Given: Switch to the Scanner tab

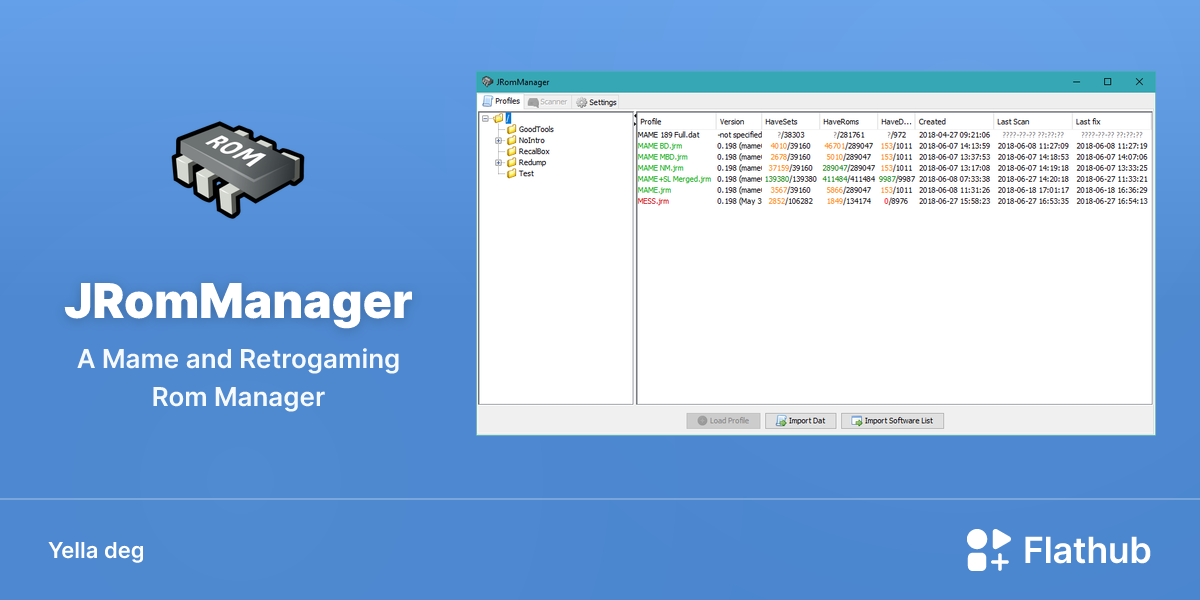Looking at the screenshot, I should pos(548,102).
